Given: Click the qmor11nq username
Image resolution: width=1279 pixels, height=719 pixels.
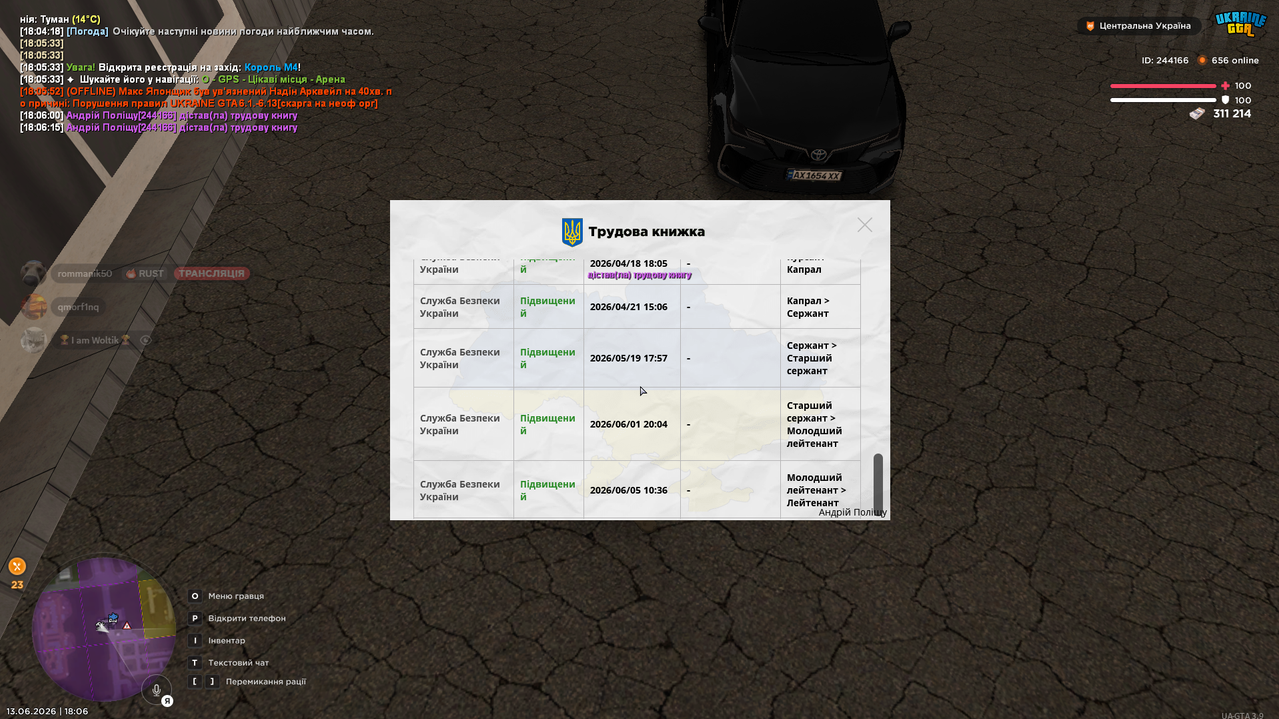Looking at the screenshot, I should click(78, 307).
